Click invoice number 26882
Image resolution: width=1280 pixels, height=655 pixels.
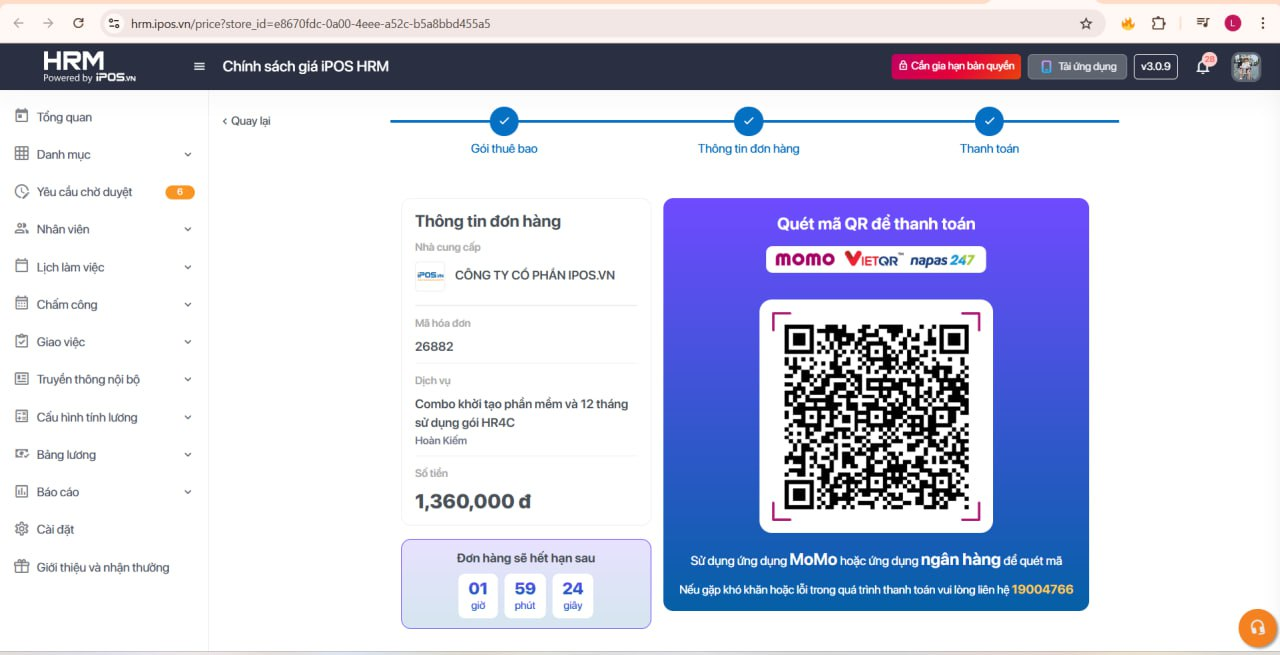(434, 346)
